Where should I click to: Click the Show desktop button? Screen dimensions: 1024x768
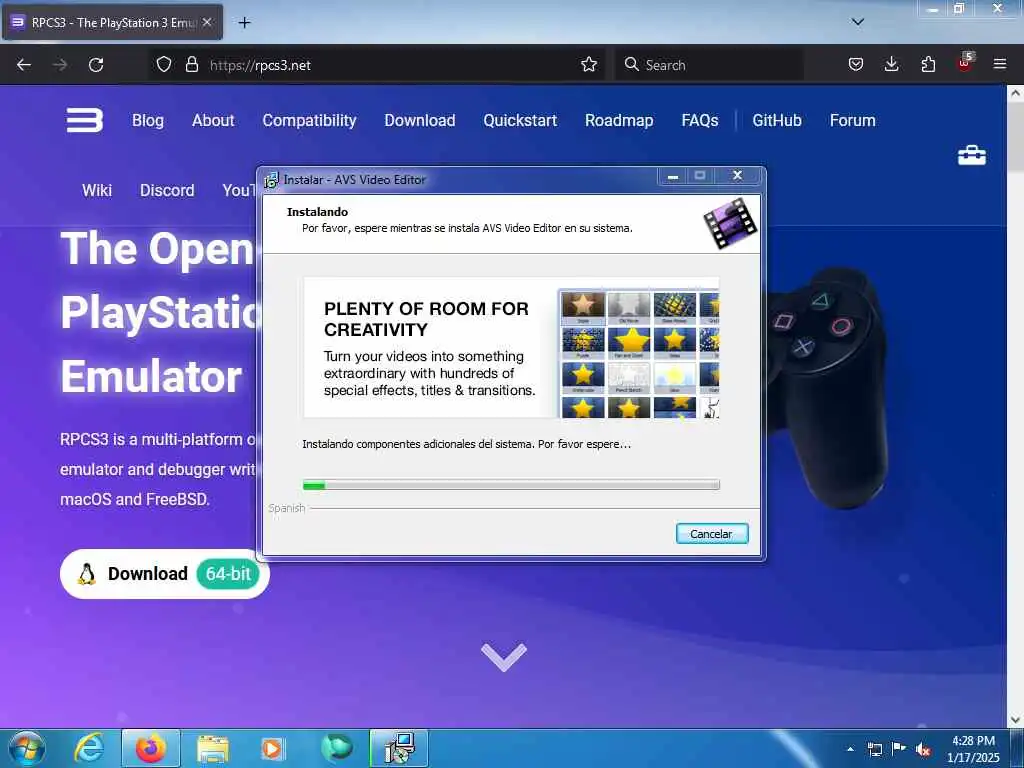[x=1017, y=748]
